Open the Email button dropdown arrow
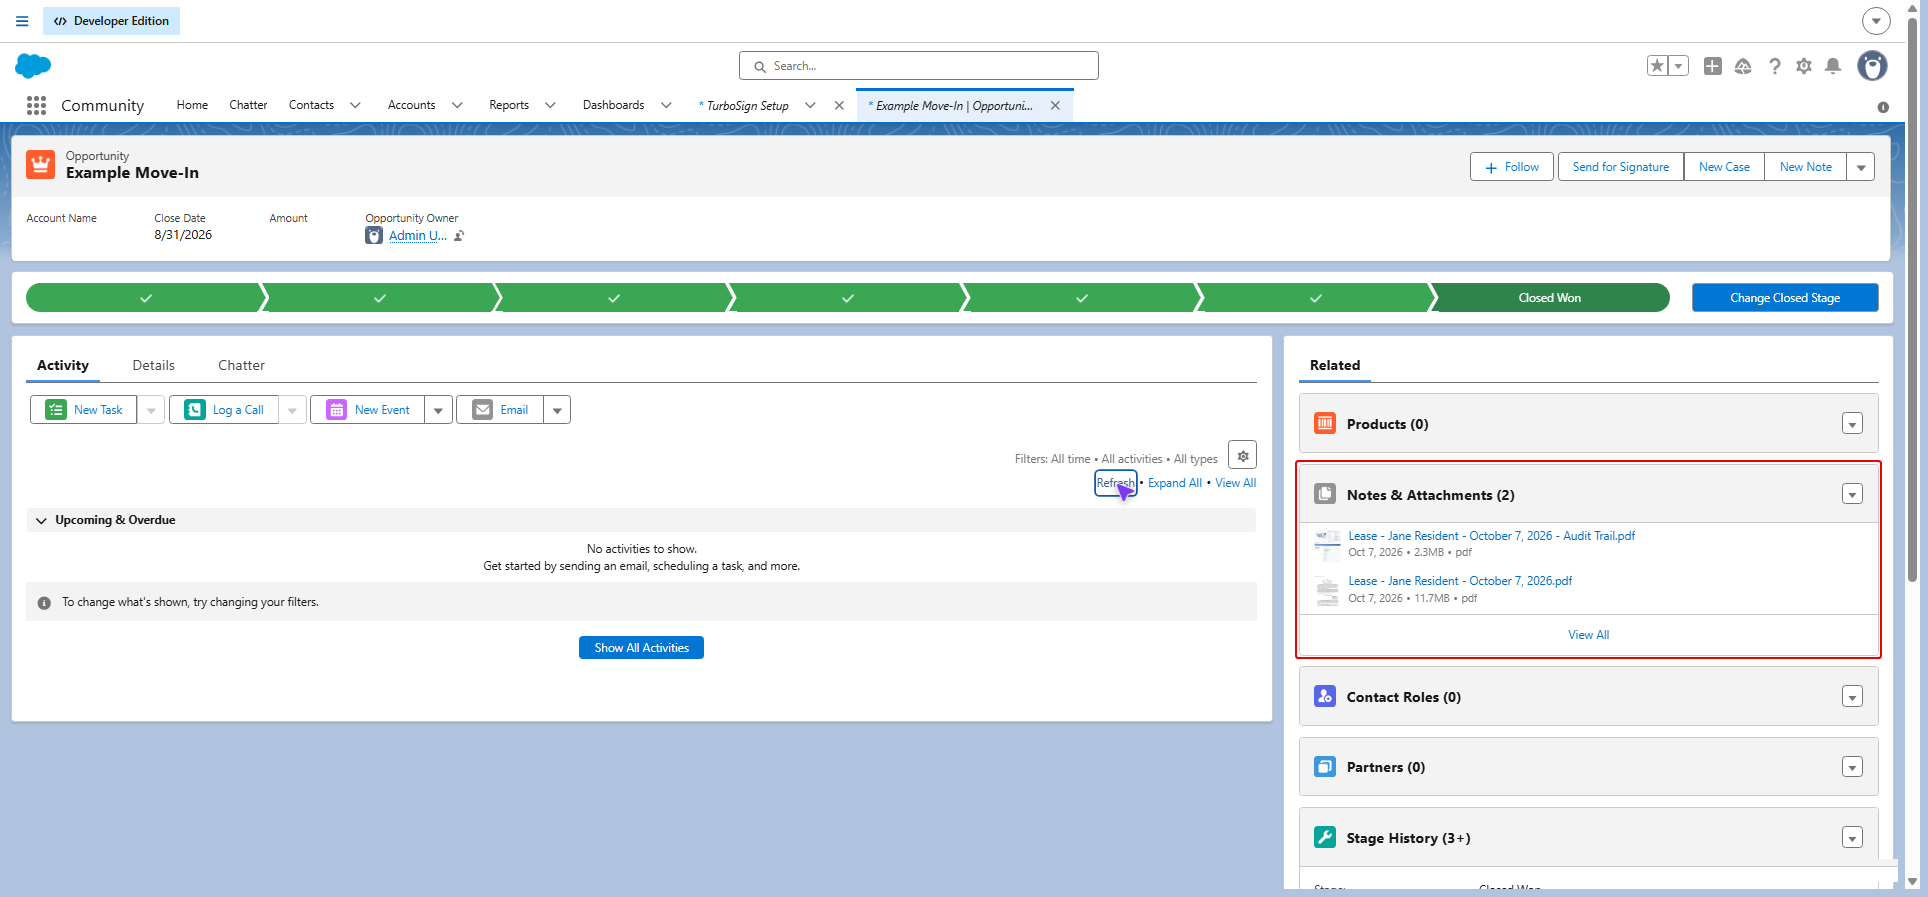This screenshot has width=1928, height=897. 557,410
